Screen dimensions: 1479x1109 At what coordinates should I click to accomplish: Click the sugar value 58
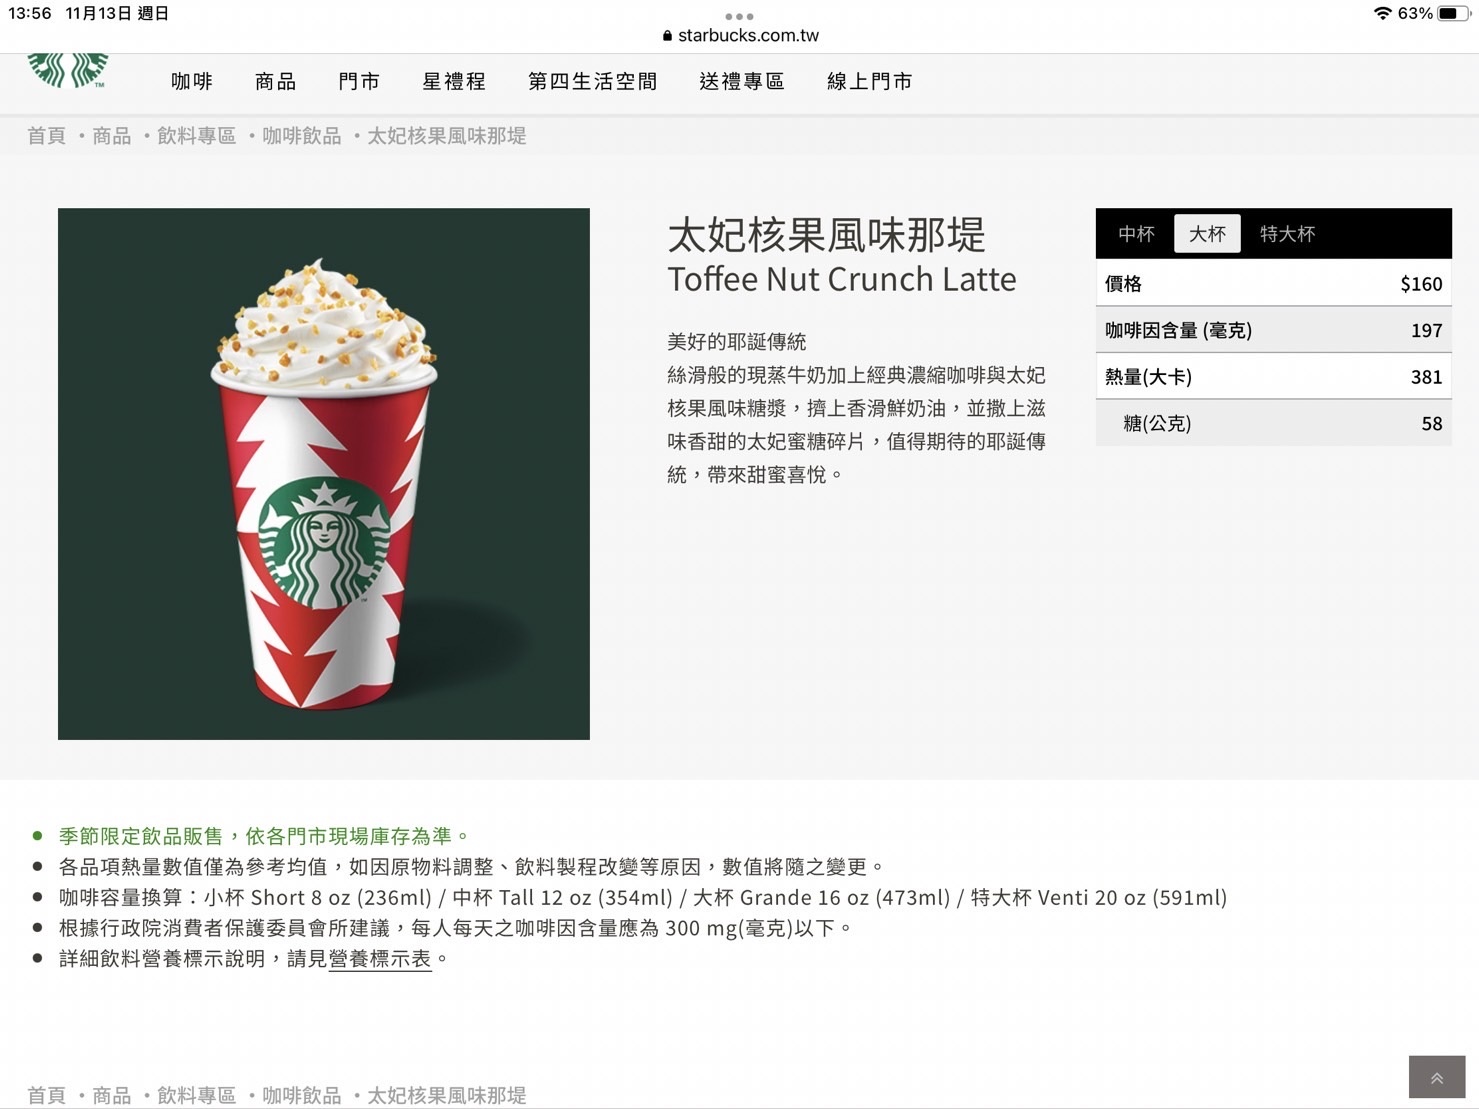click(x=1432, y=424)
